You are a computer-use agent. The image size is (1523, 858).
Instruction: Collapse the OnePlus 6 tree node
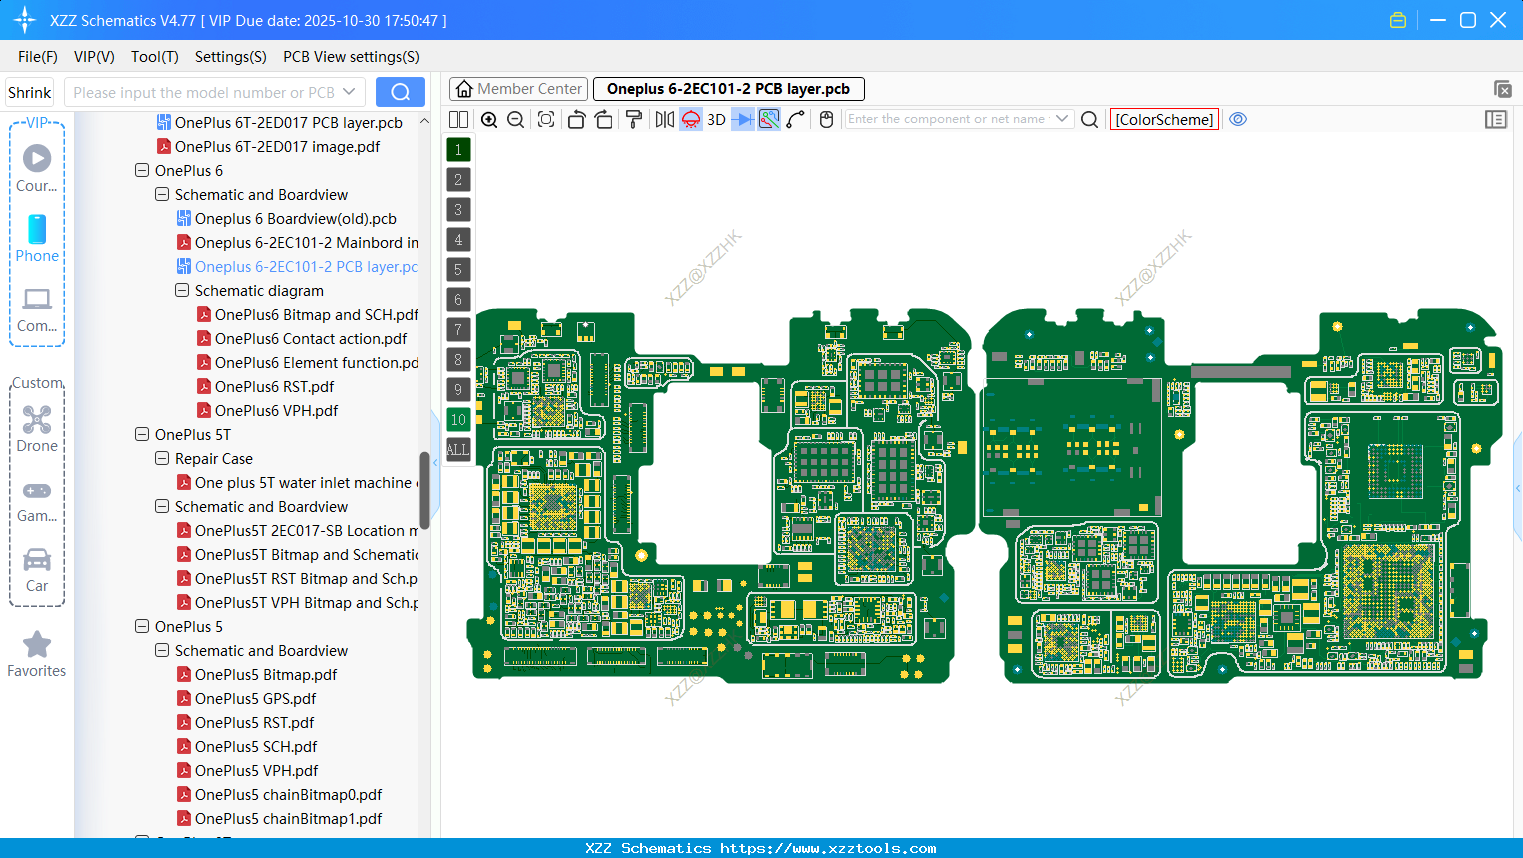pos(141,170)
